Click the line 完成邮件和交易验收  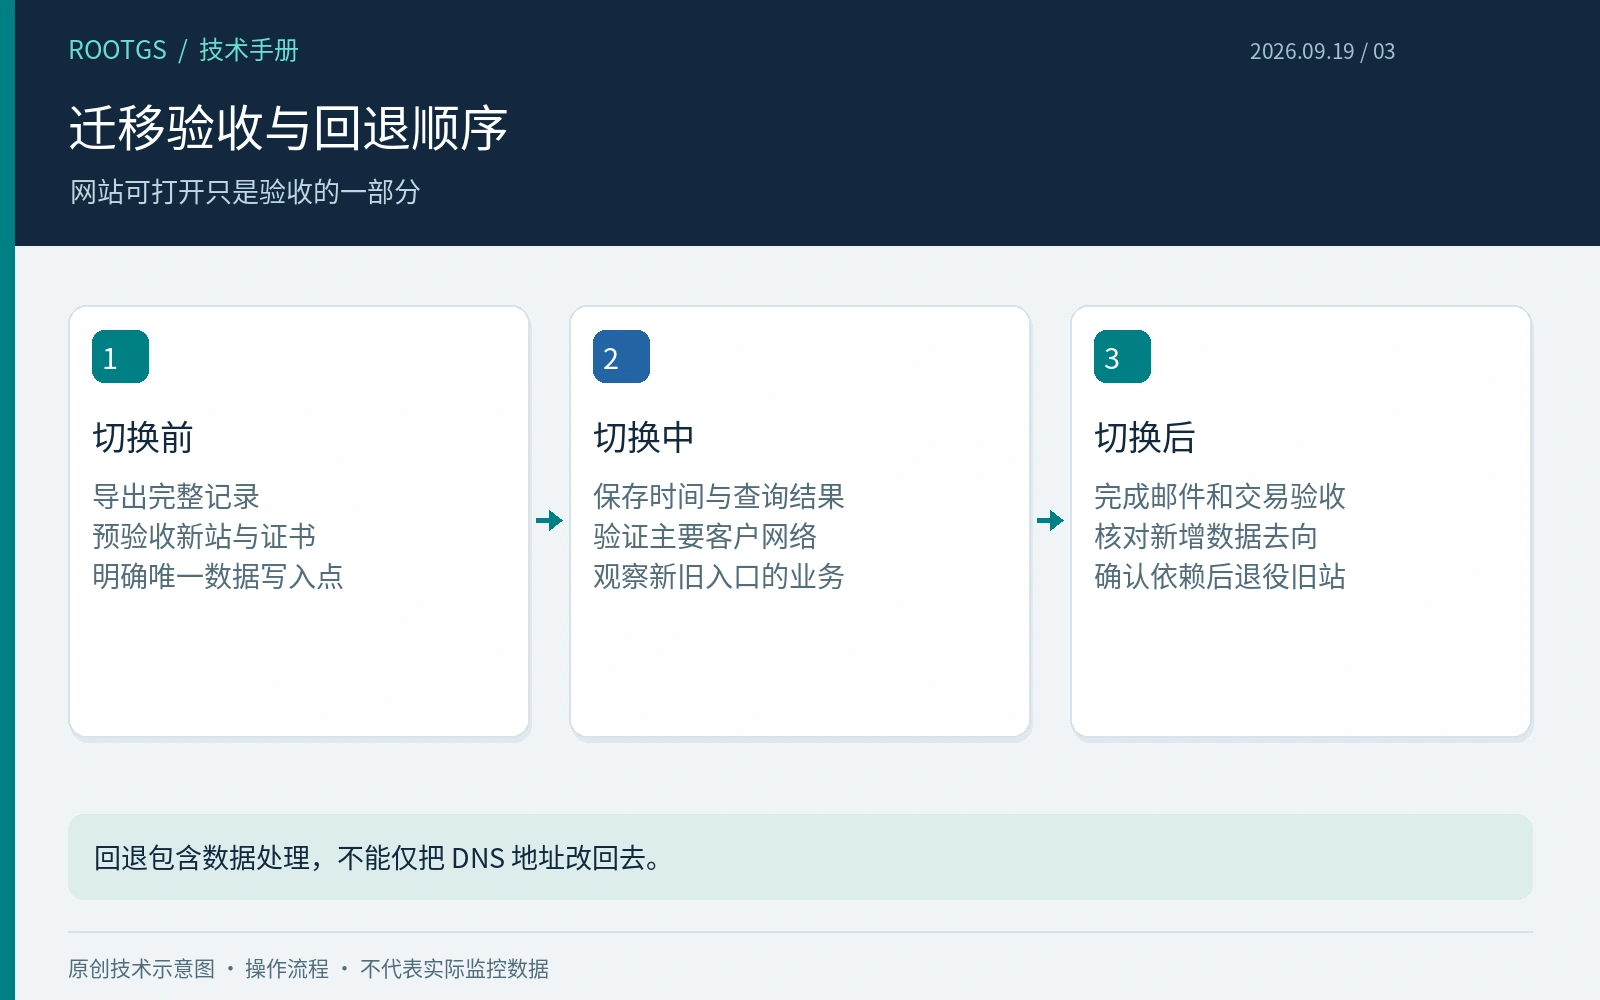point(1220,497)
